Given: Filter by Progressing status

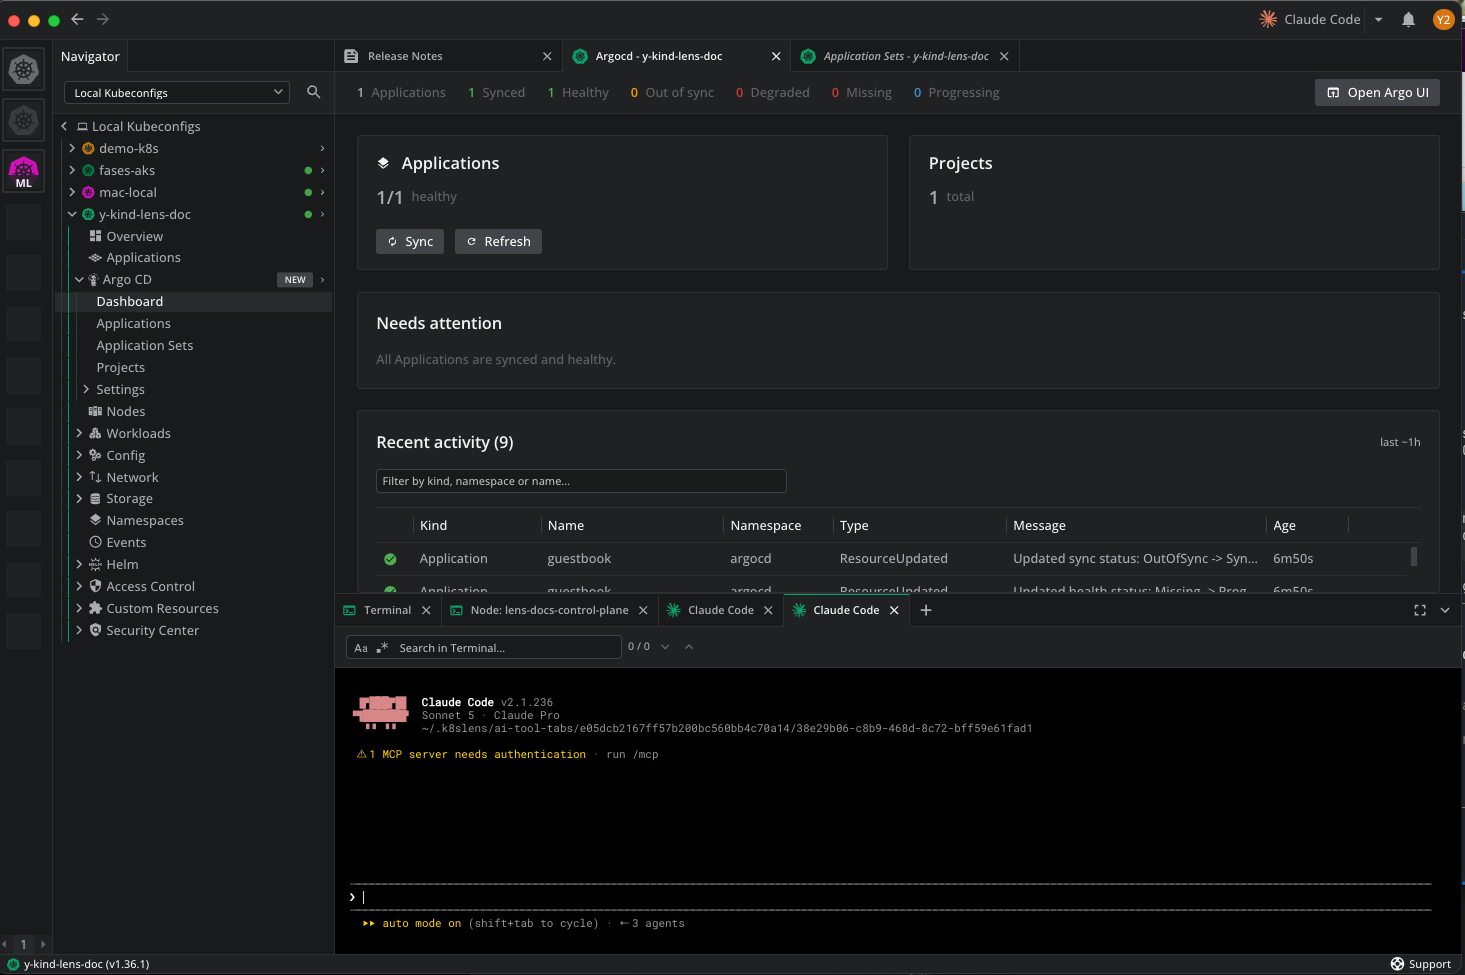Looking at the screenshot, I should pos(956,92).
